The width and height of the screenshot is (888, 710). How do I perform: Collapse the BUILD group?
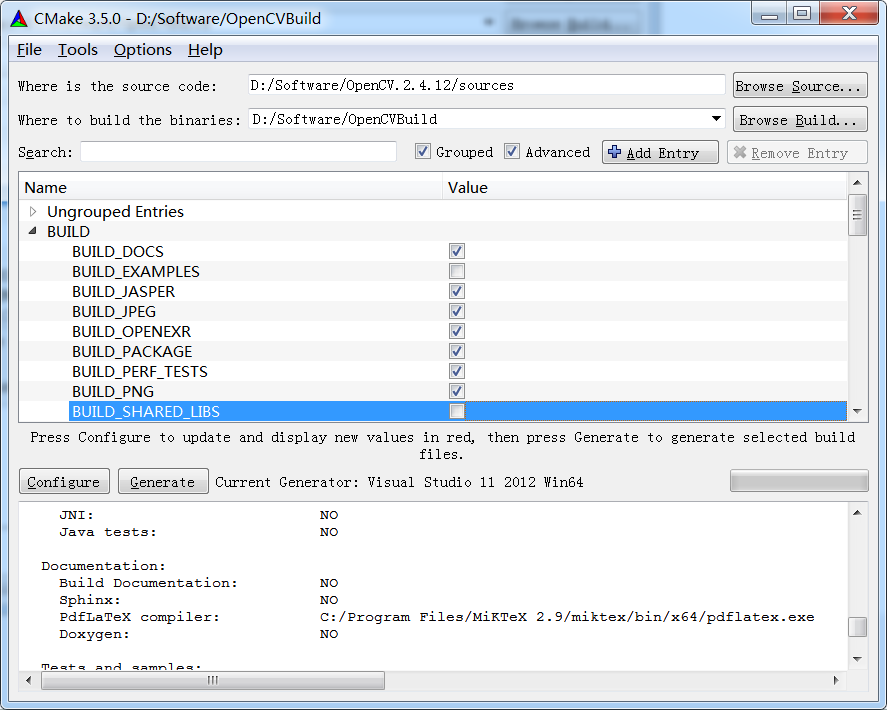point(33,231)
